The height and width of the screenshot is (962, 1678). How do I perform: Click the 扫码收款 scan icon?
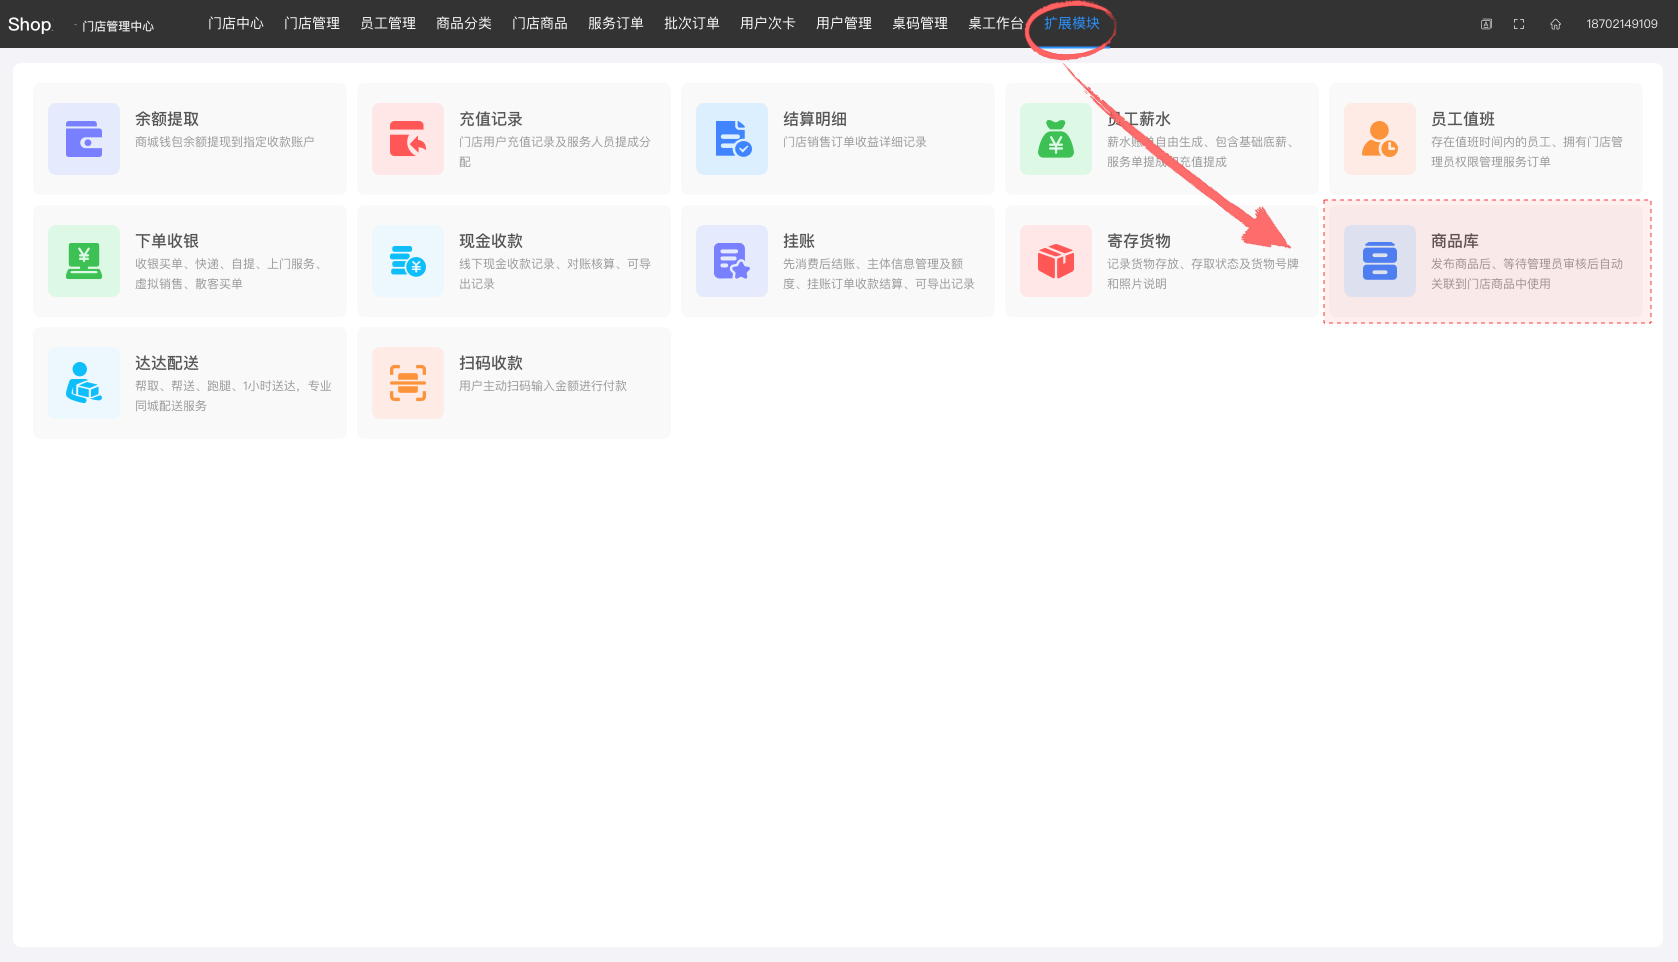click(408, 383)
